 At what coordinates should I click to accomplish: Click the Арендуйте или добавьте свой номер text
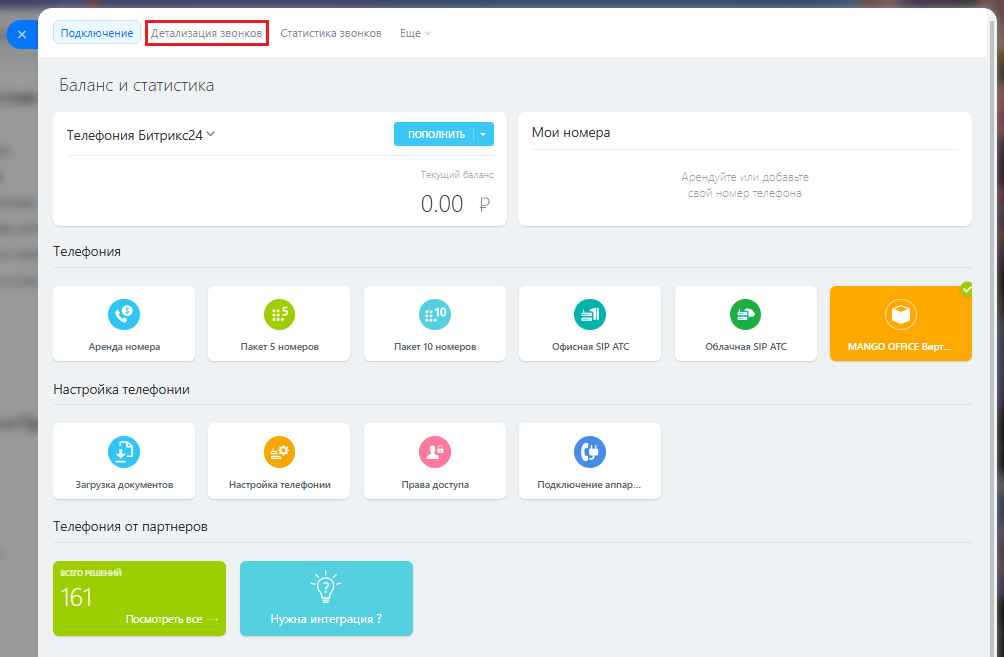[x=745, y=185]
